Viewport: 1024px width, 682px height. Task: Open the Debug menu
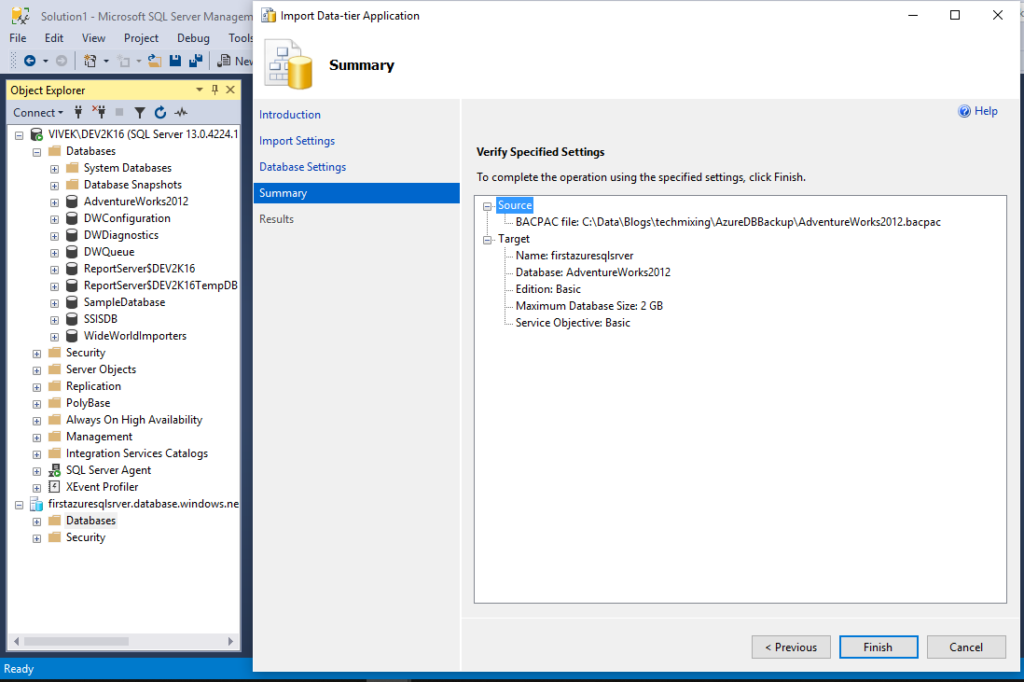[193, 37]
